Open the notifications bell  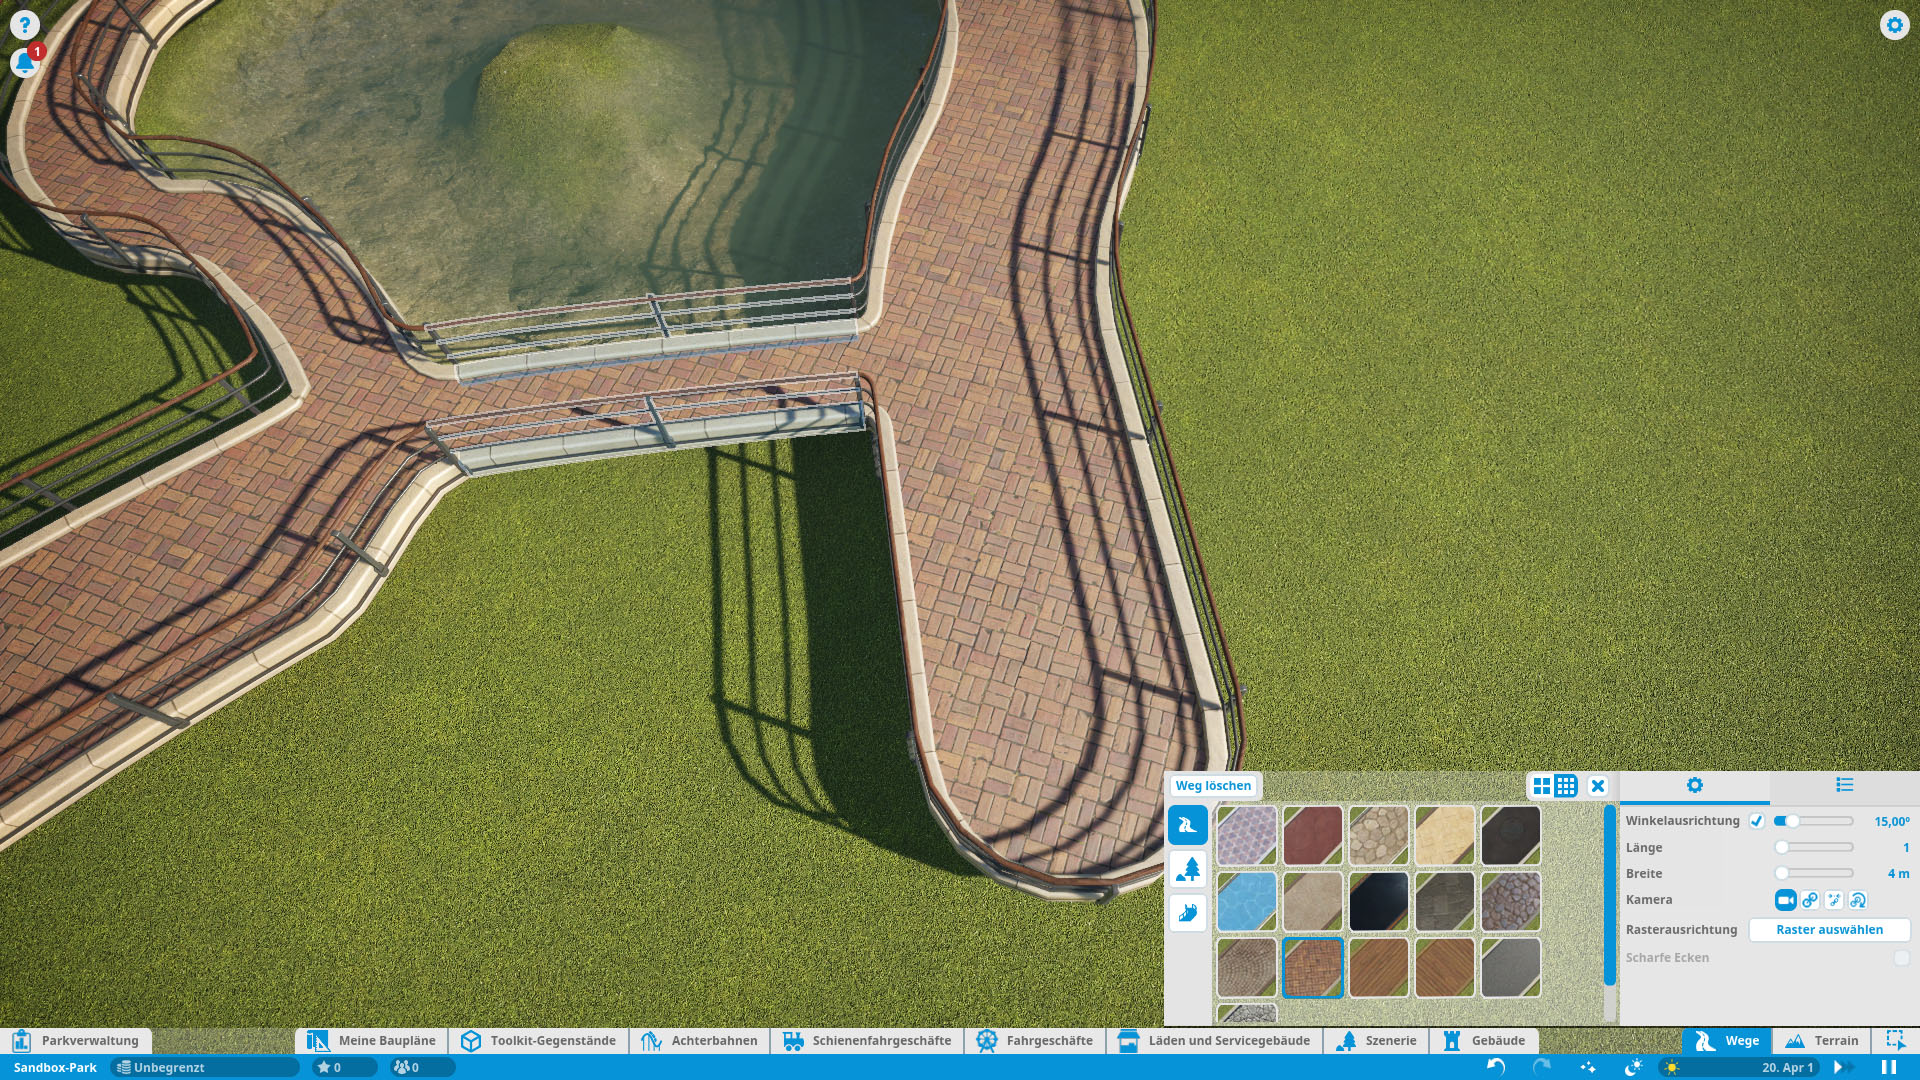(x=24, y=63)
